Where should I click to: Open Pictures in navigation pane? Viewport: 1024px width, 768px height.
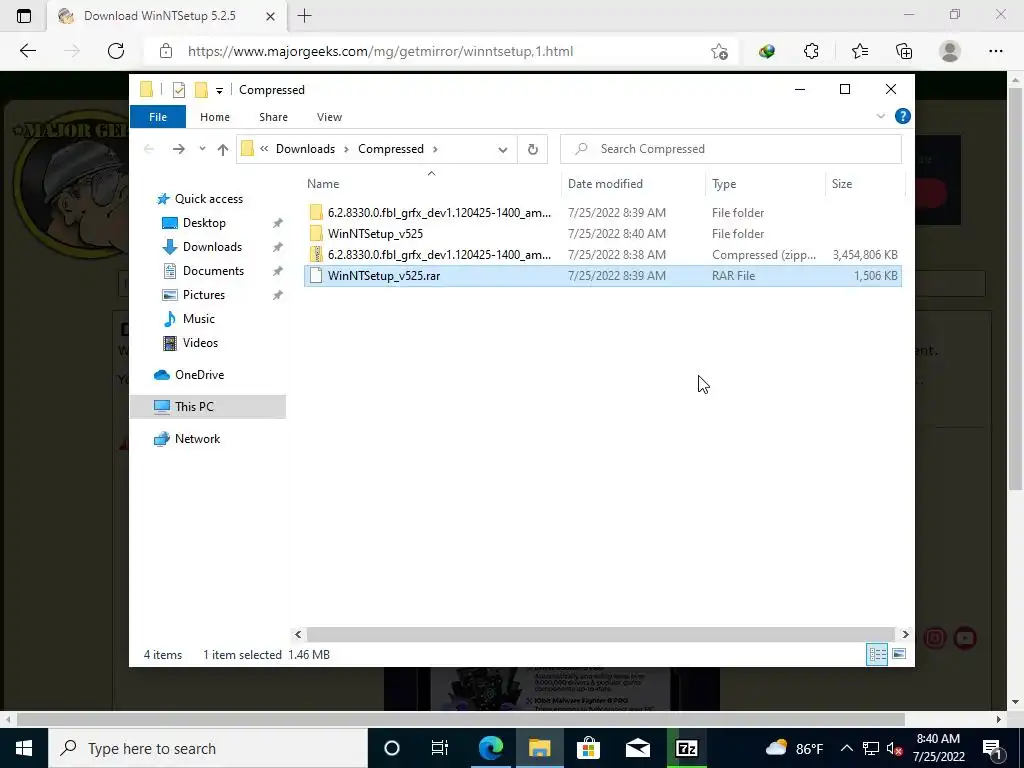pos(203,295)
